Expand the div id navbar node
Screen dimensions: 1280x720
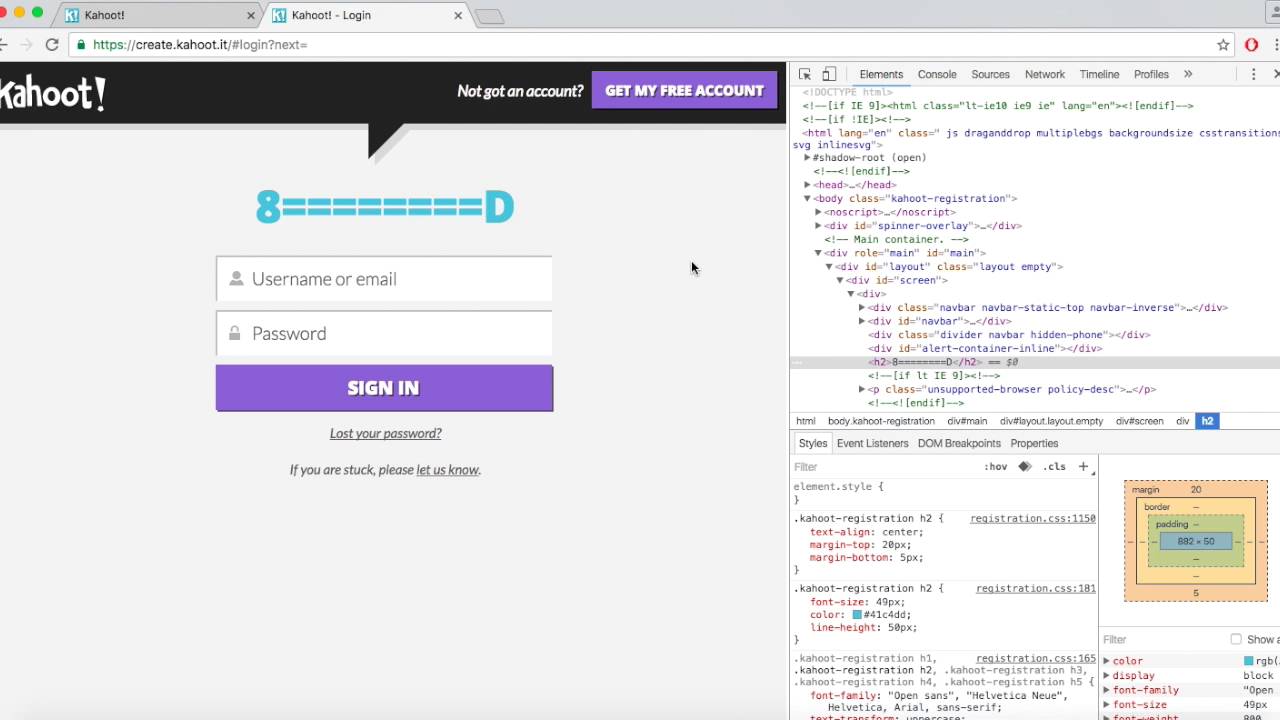862,321
